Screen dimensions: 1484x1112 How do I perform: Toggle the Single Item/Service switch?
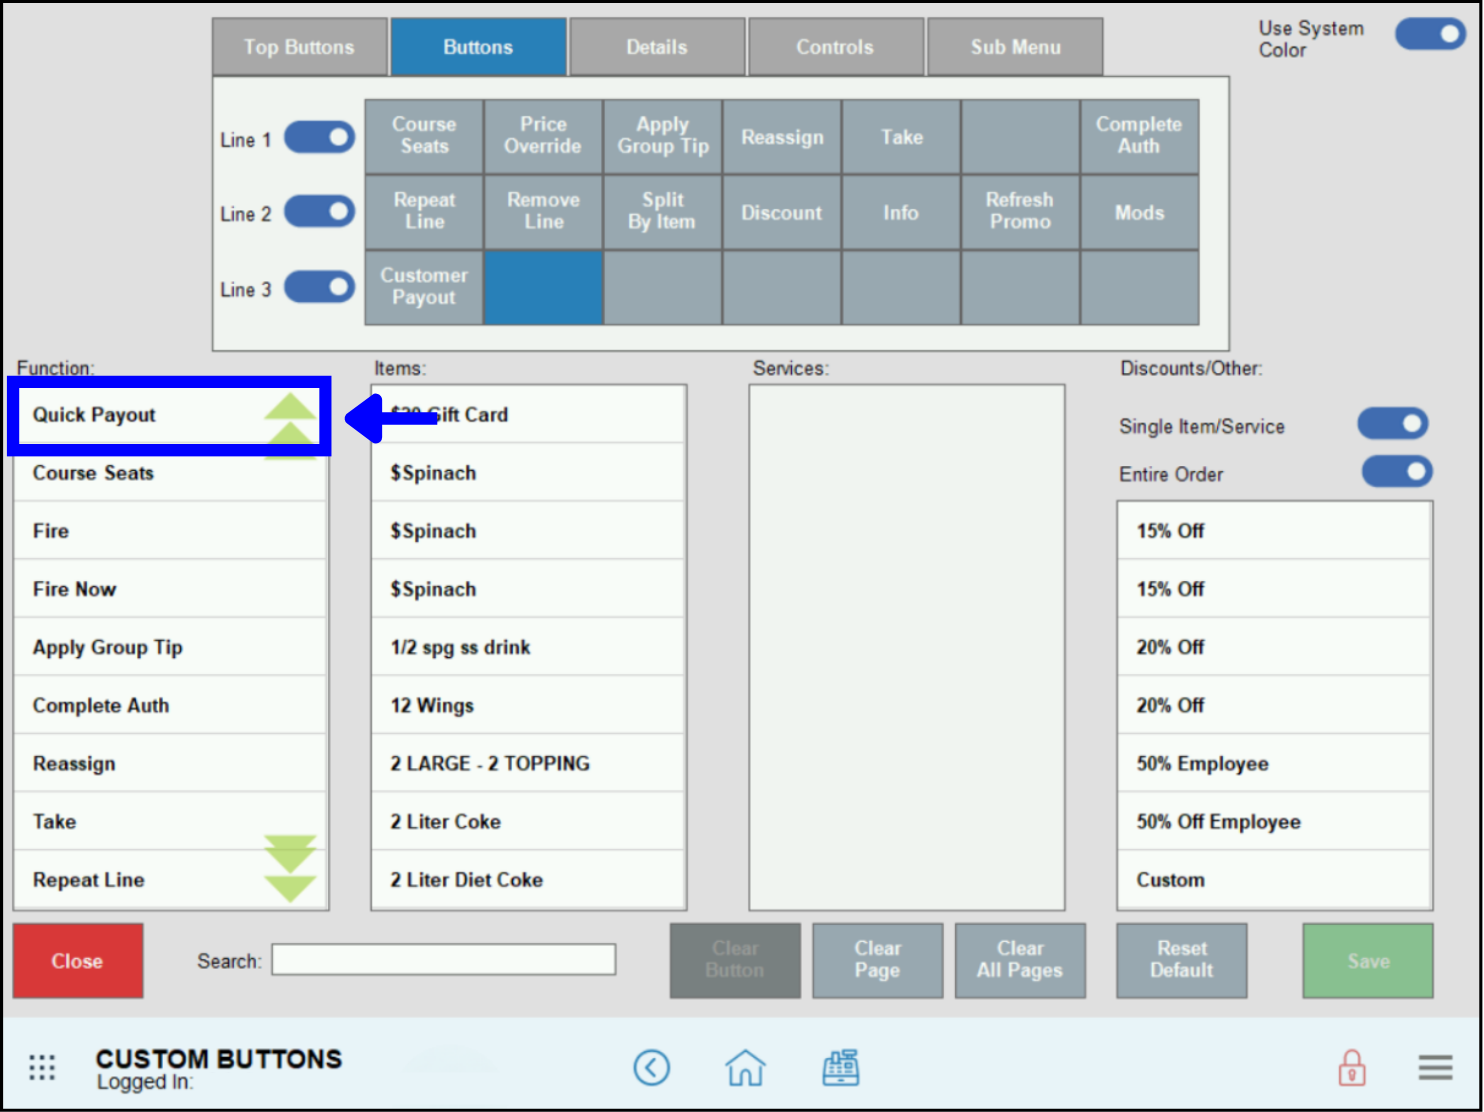(x=1393, y=423)
